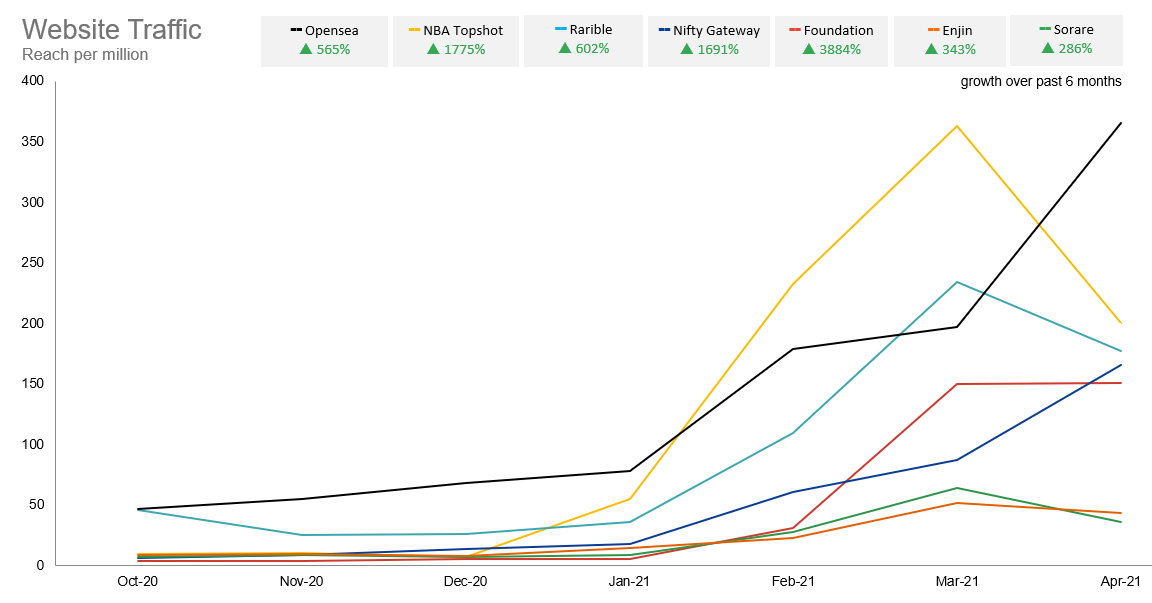This screenshot has width=1152, height=603.
Task: Click the Enjin line endpoint at Apr-21
Action: [x=1120, y=513]
